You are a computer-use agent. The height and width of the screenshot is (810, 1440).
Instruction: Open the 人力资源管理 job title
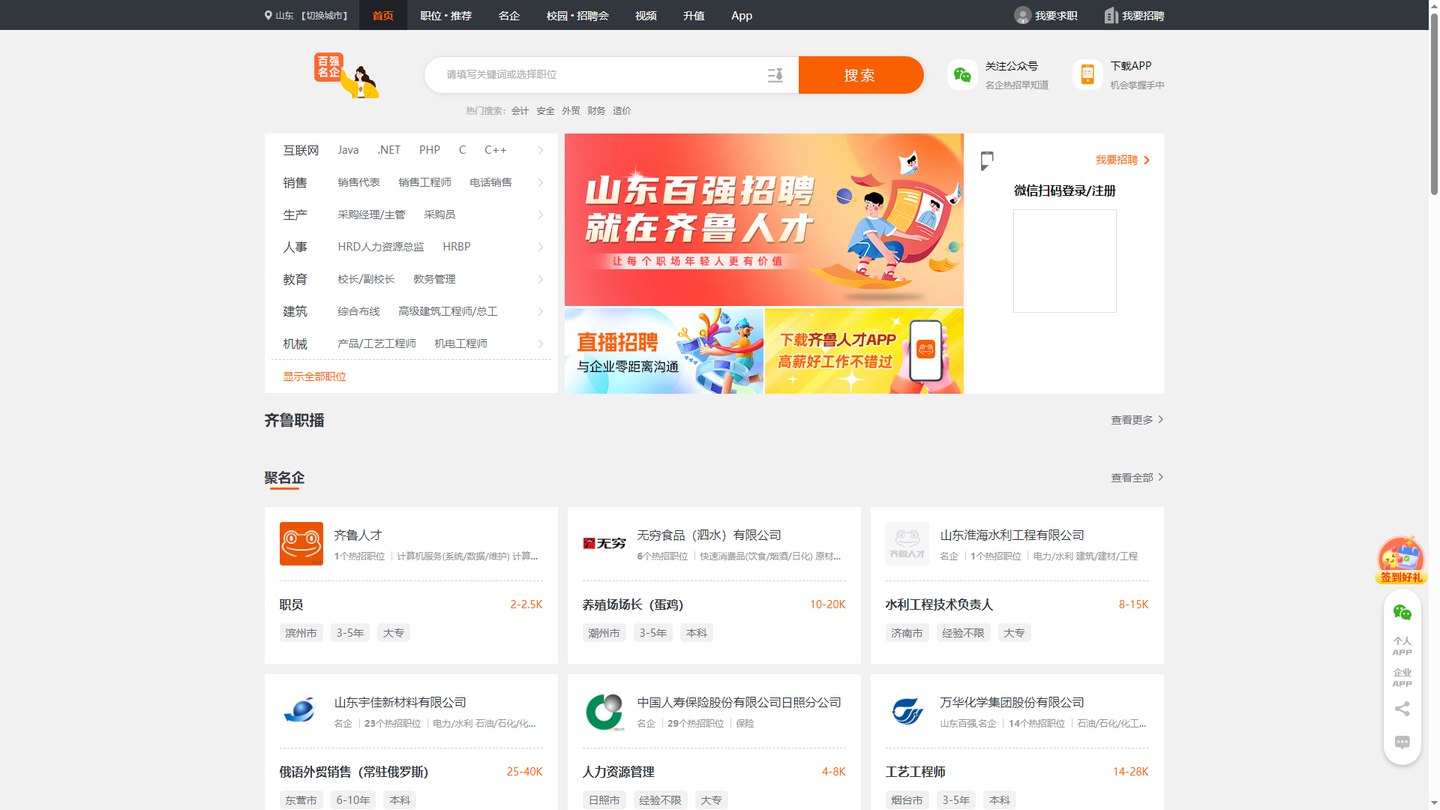coord(618,772)
